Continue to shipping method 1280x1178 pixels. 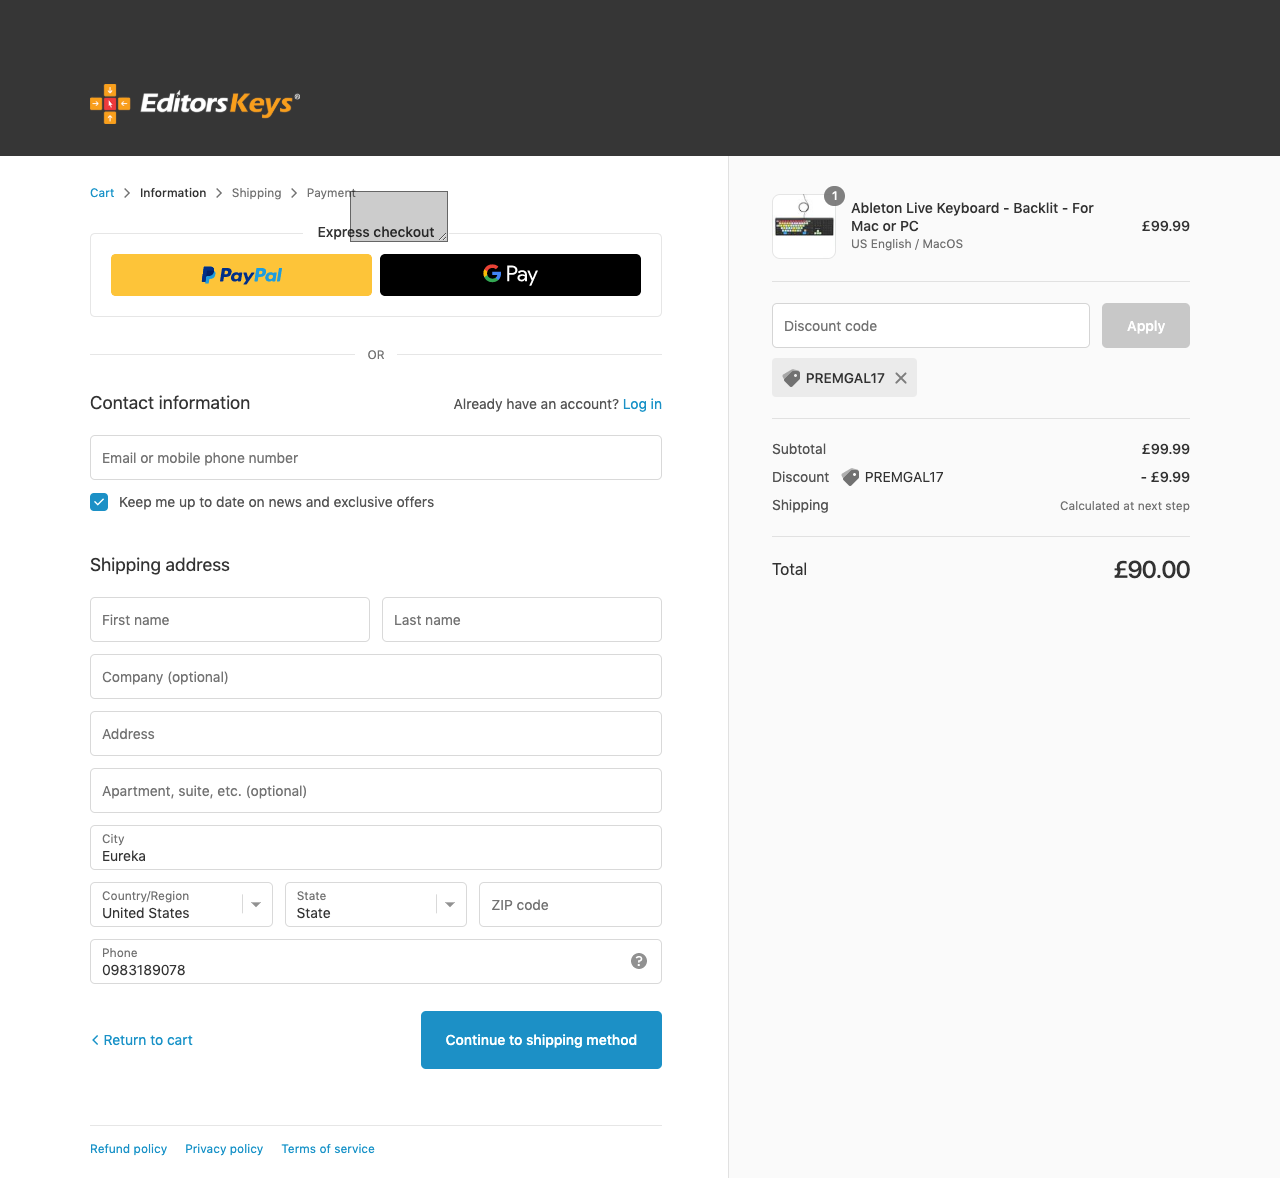(x=541, y=1040)
